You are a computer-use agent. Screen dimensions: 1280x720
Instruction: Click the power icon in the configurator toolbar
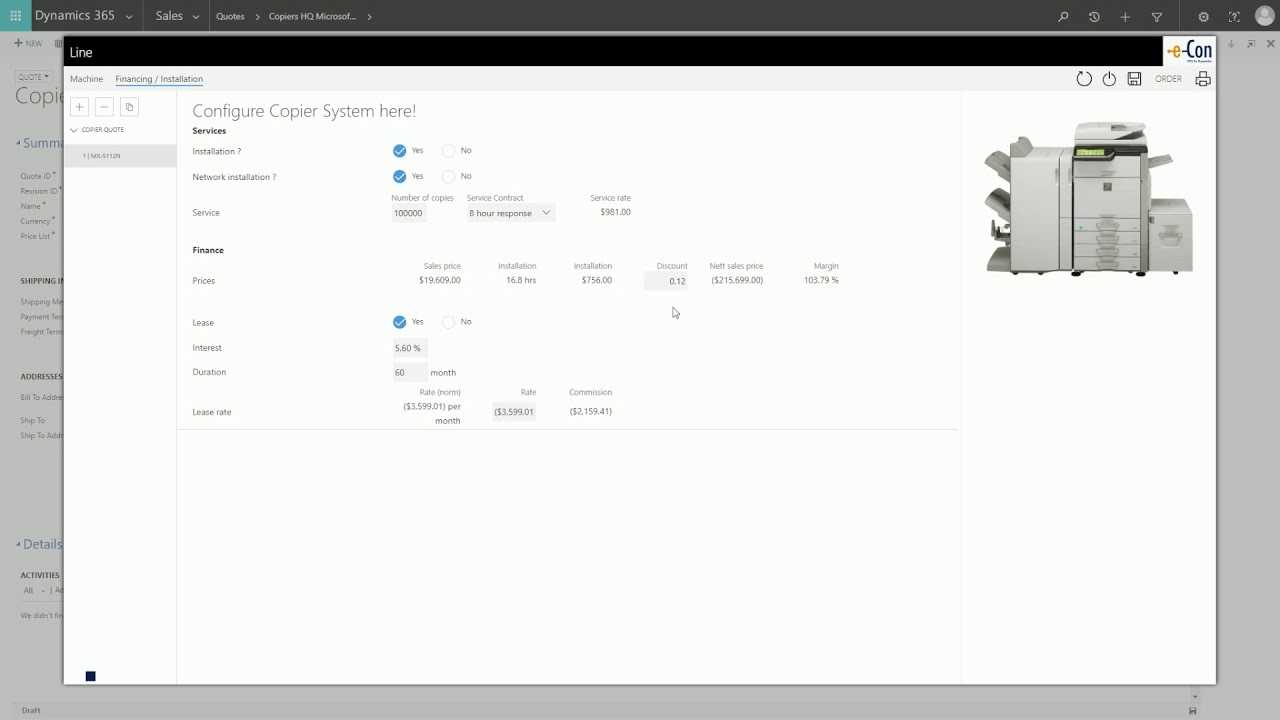(x=1109, y=79)
